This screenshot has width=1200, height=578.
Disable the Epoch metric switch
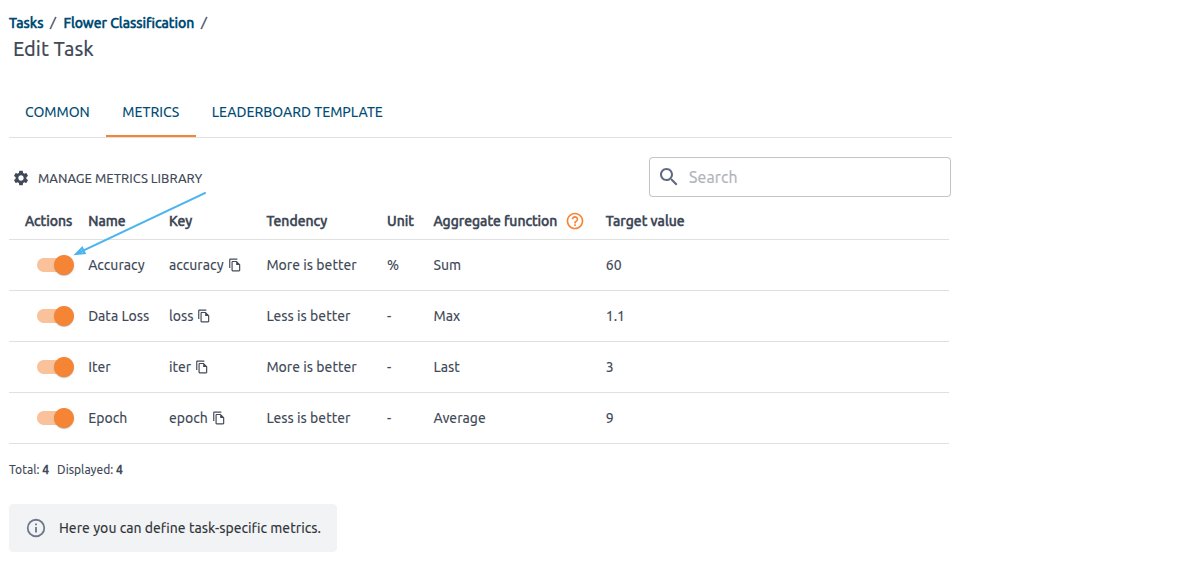(x=55, y=418)
